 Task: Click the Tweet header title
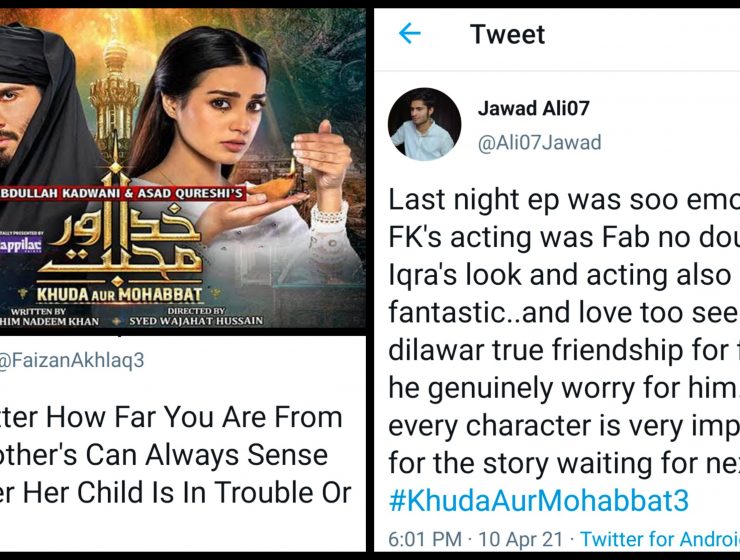507,34
